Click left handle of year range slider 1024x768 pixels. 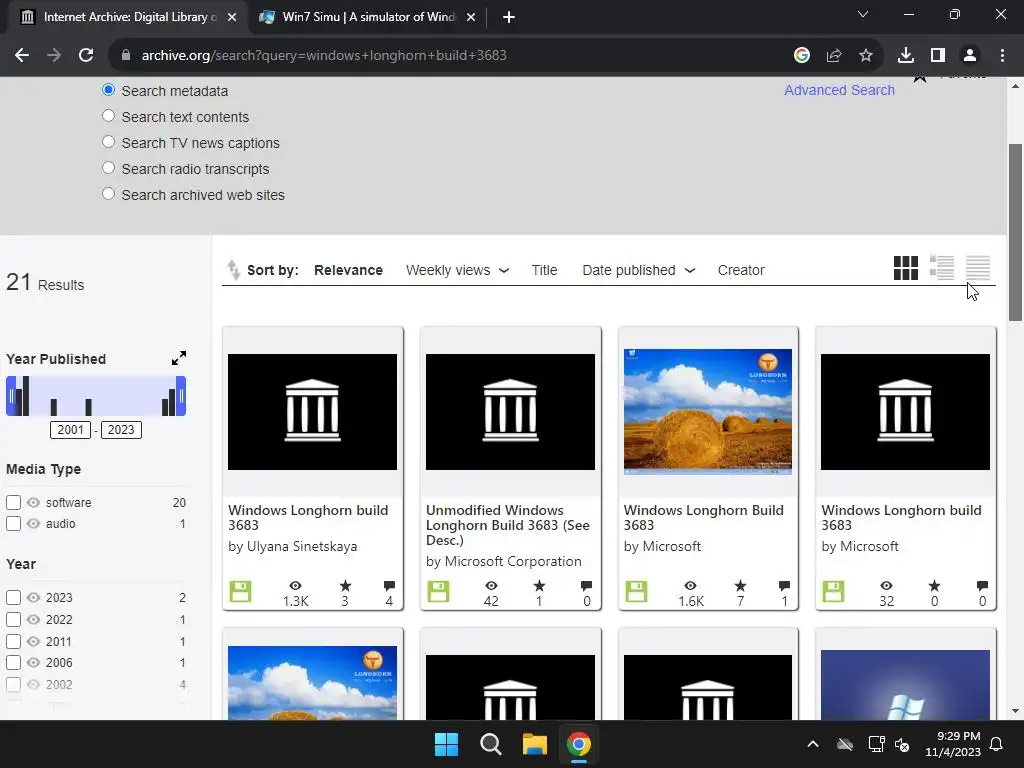click(11, 396)
